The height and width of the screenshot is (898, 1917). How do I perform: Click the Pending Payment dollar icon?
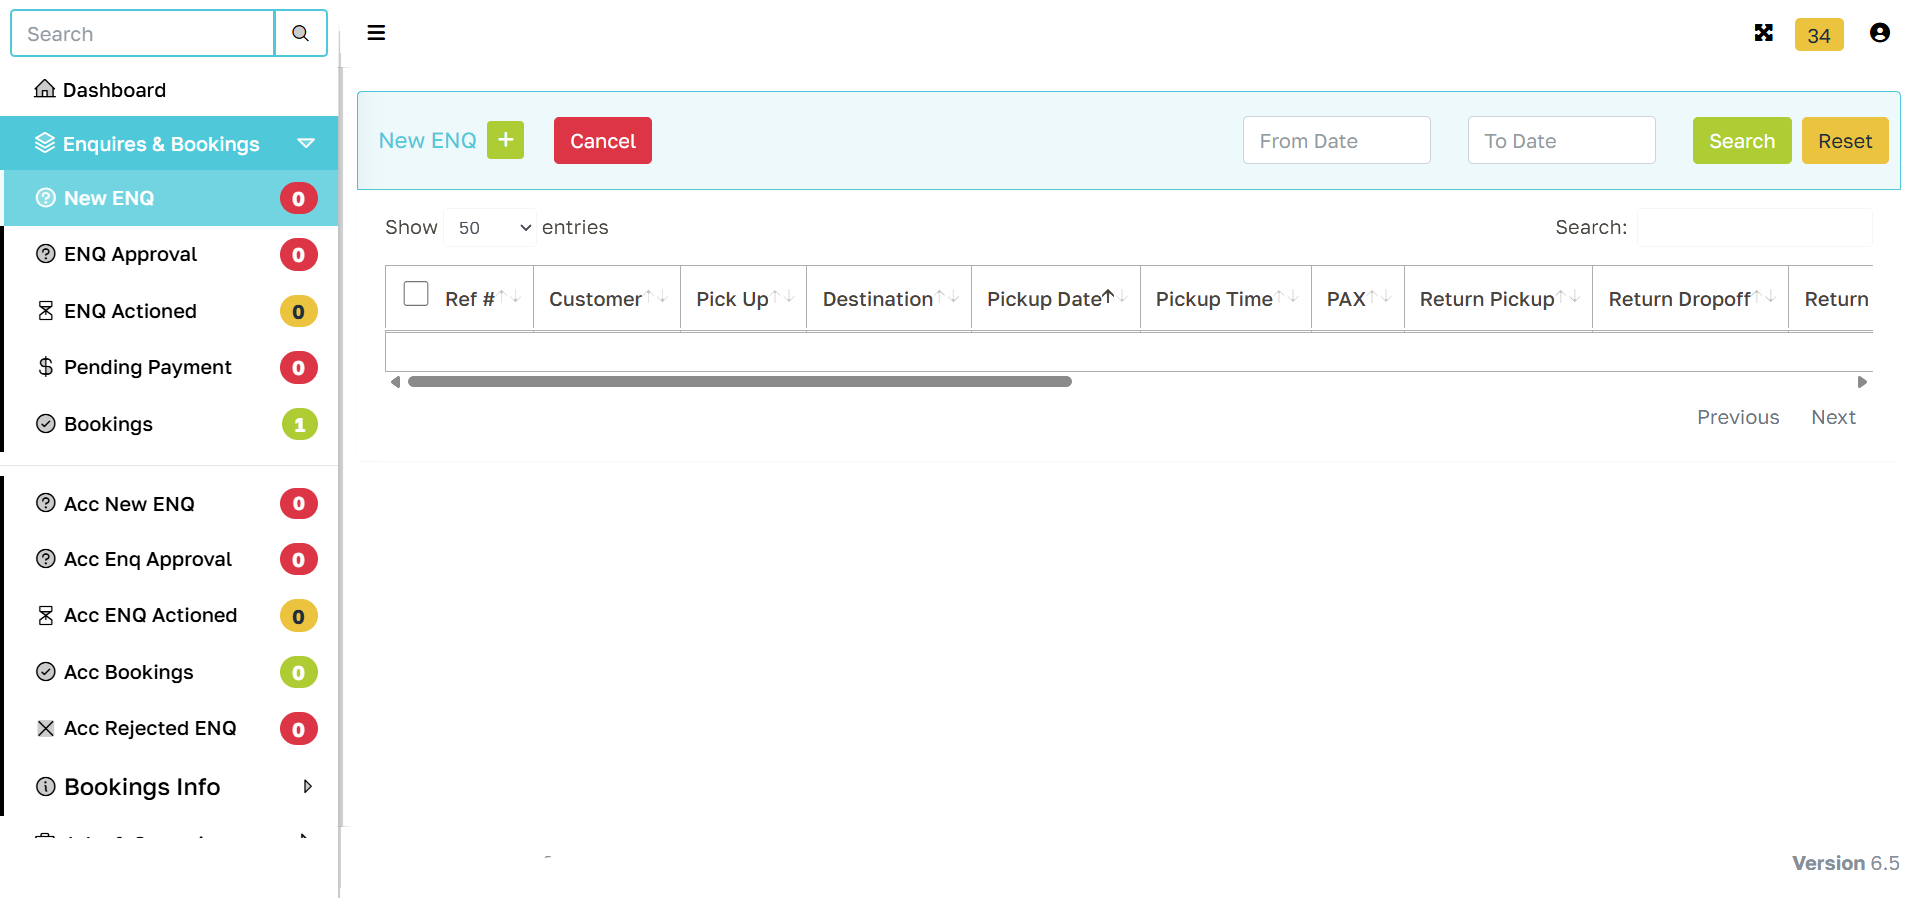pos(46,367)
